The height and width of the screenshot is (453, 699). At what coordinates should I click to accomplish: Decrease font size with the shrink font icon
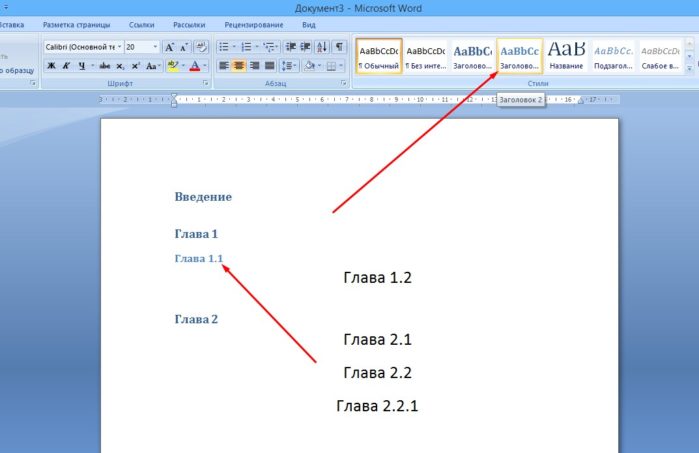184,47
